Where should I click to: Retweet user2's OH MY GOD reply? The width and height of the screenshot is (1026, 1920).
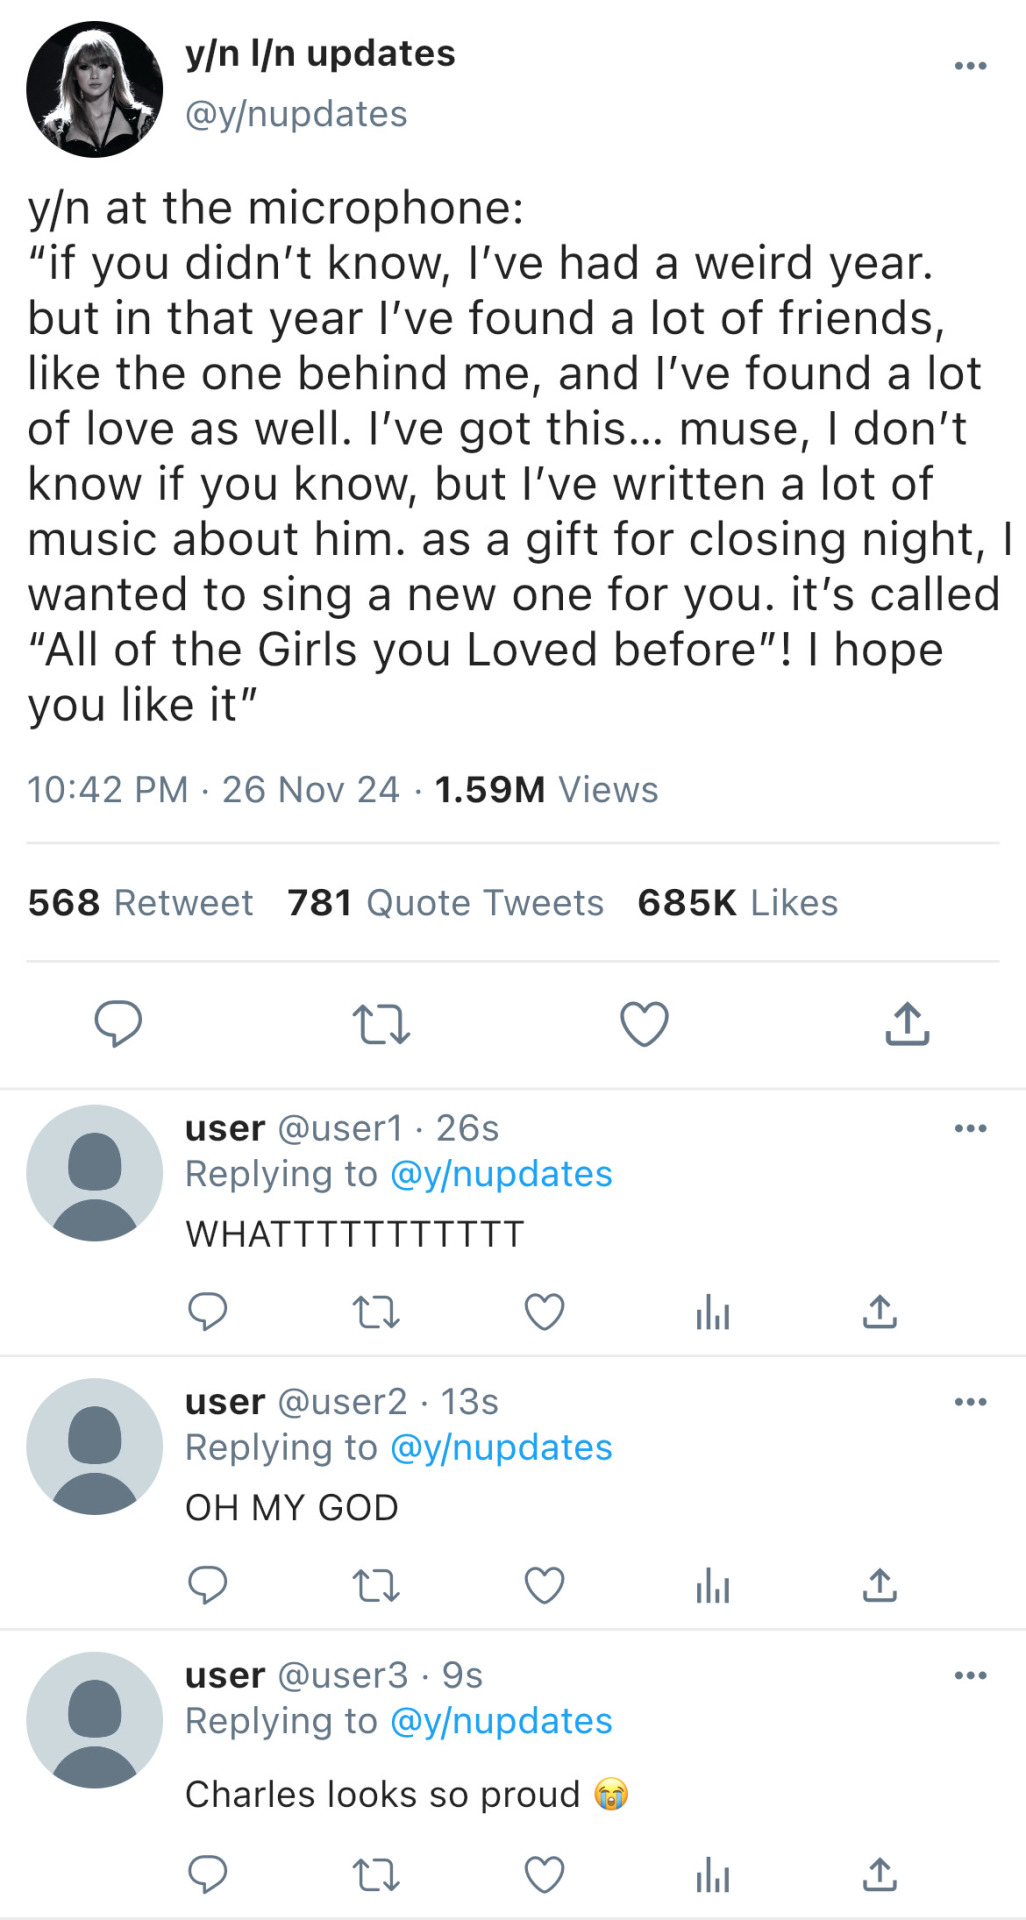pyautogui.click(x=377, y=1585)
